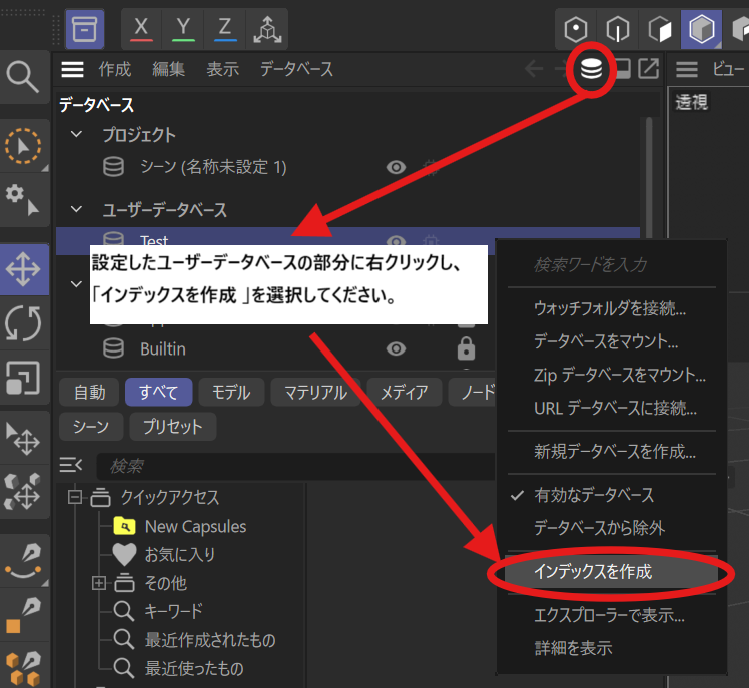Toggle the X axis lock

pos(141,29)
